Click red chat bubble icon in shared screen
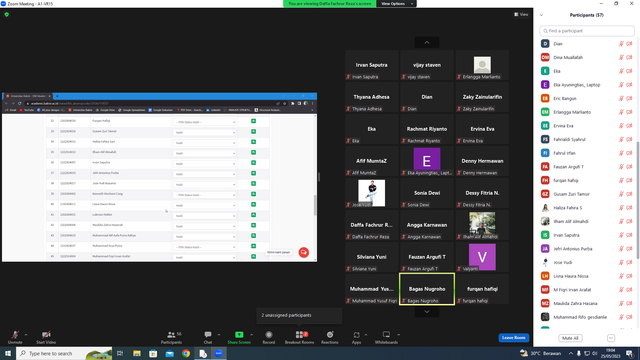The width and height of the screenshot is (640, 360). pyautogui.click(x=304, y=252)
